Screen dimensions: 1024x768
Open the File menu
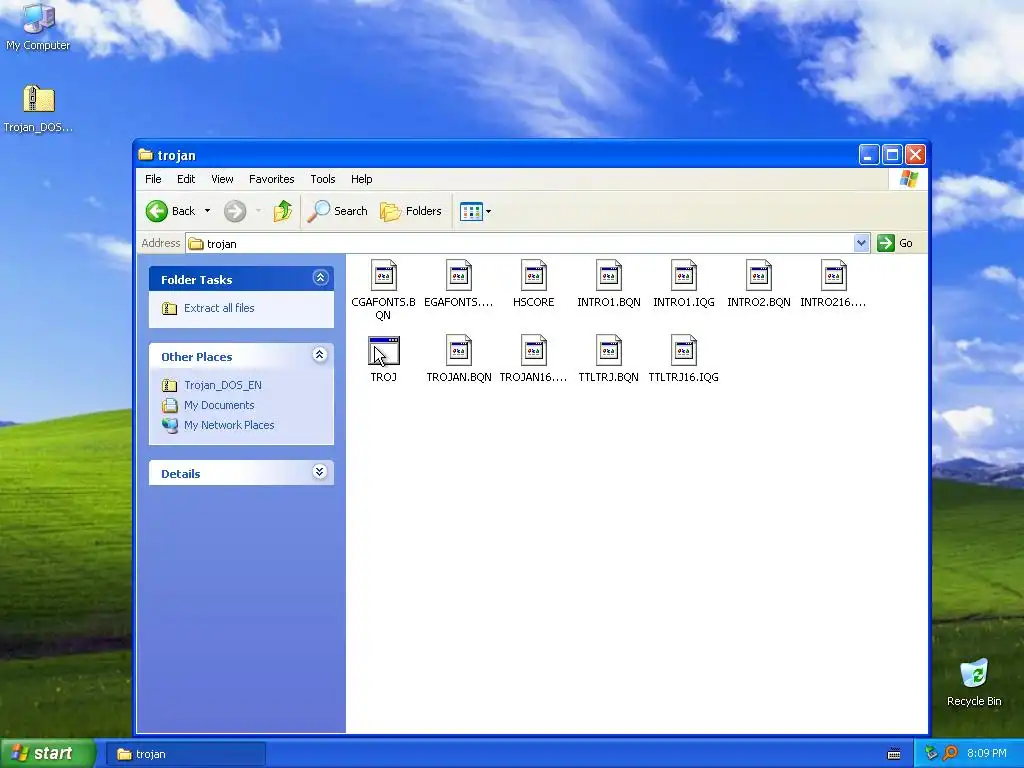[153, 179]
